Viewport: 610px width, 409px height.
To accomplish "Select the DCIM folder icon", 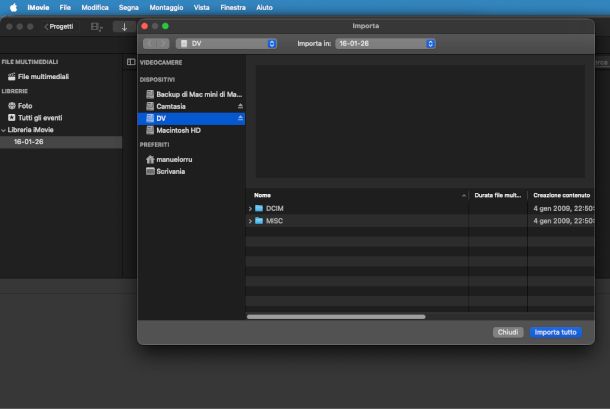I will 259,208.
